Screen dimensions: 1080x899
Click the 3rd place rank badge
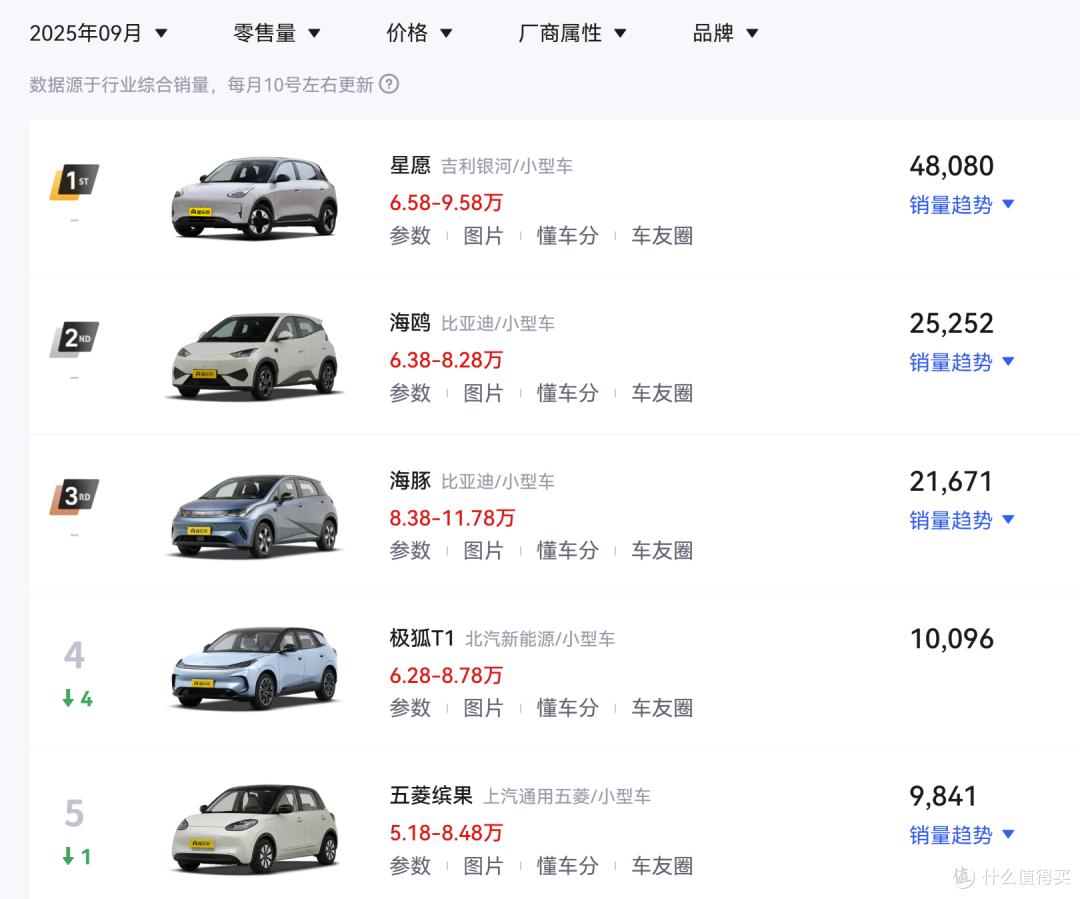coord(74,497)
